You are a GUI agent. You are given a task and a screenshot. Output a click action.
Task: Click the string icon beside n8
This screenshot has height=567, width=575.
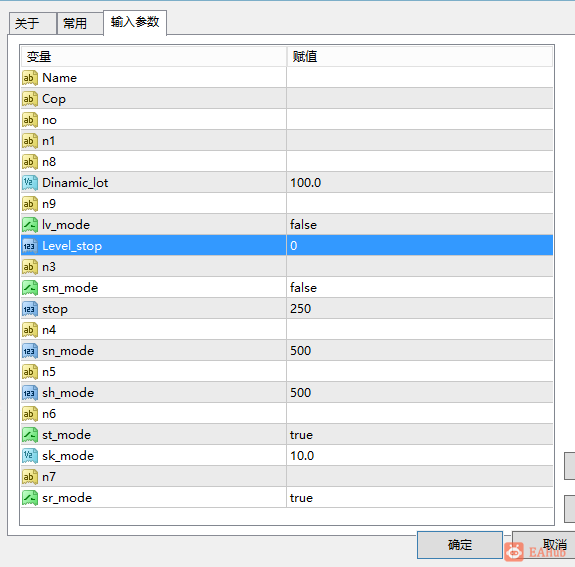[x=30, y=162]
